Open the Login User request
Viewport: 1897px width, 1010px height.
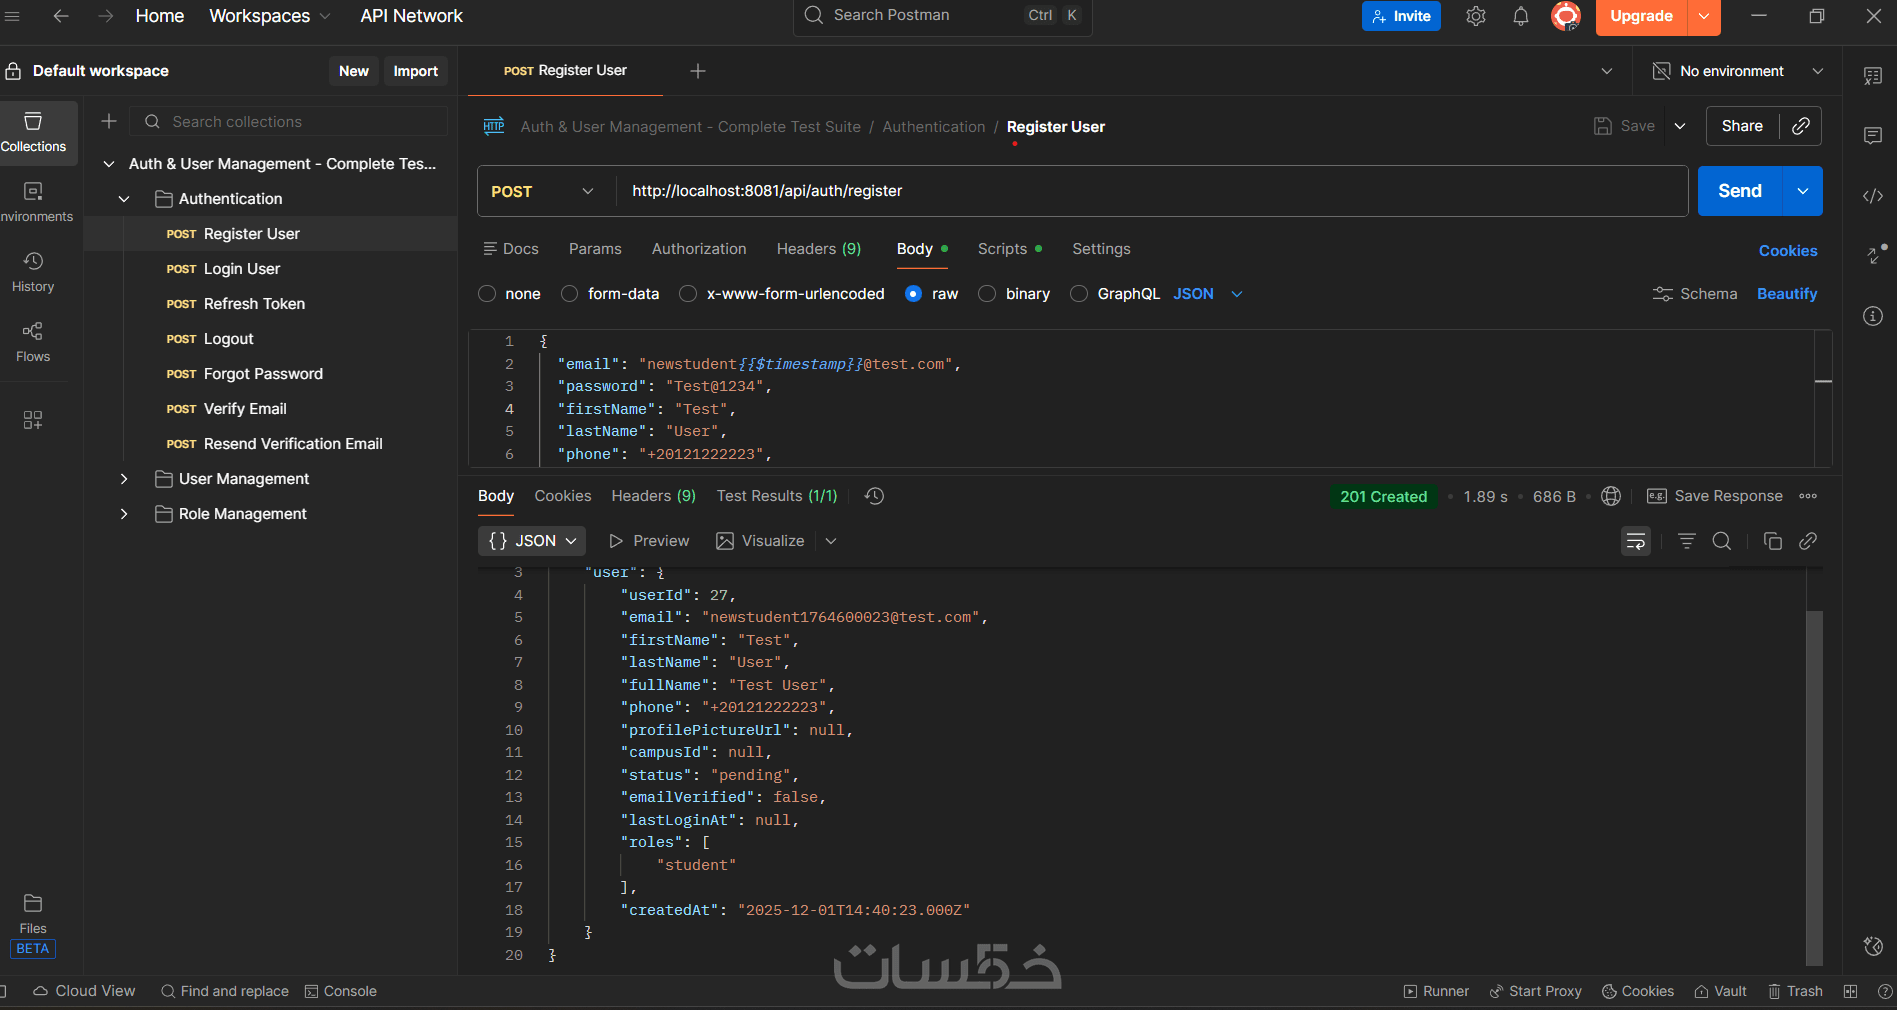(x=242, y=269)
